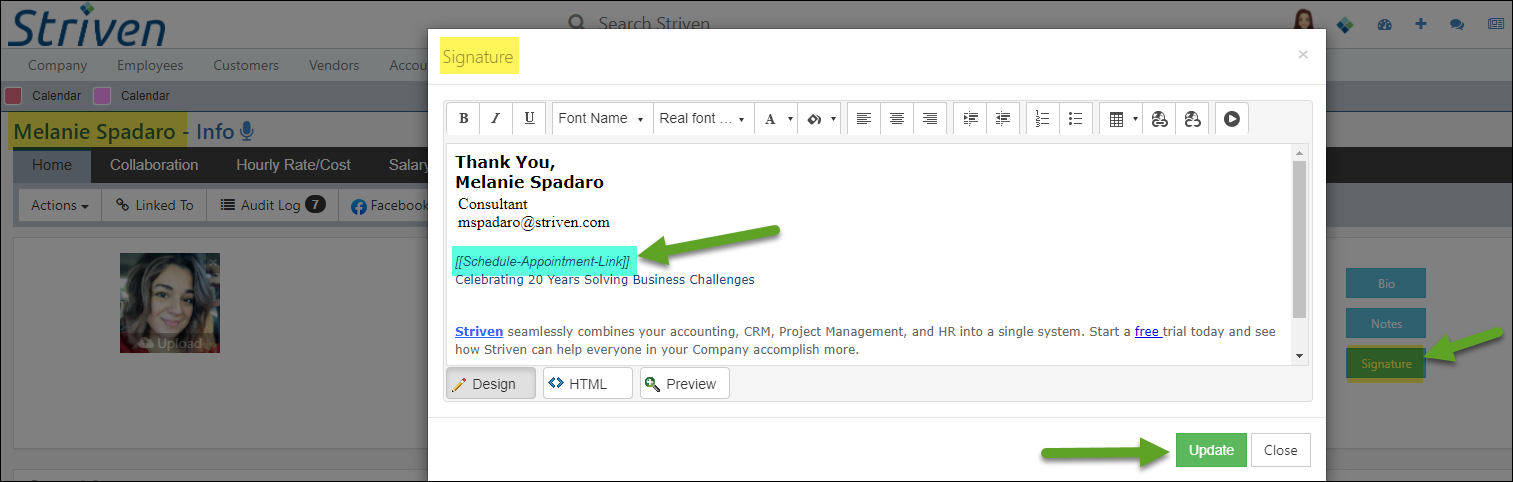
Task: Open the Vendors menu
Action: pos(334,65)
